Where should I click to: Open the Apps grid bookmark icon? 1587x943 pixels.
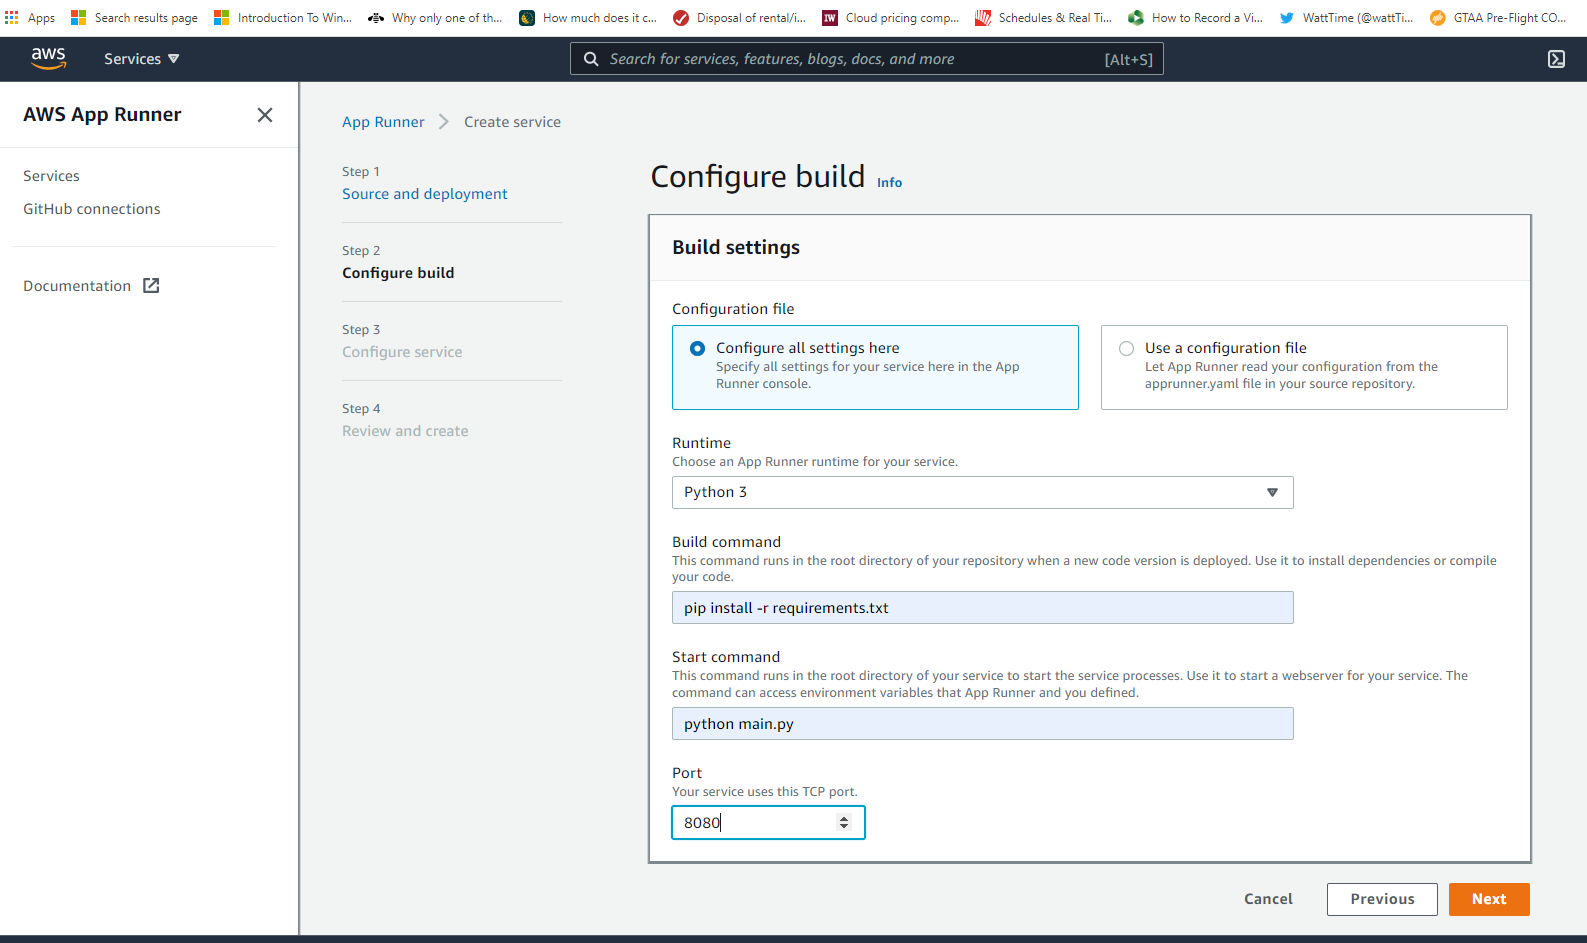pos(12,17)
